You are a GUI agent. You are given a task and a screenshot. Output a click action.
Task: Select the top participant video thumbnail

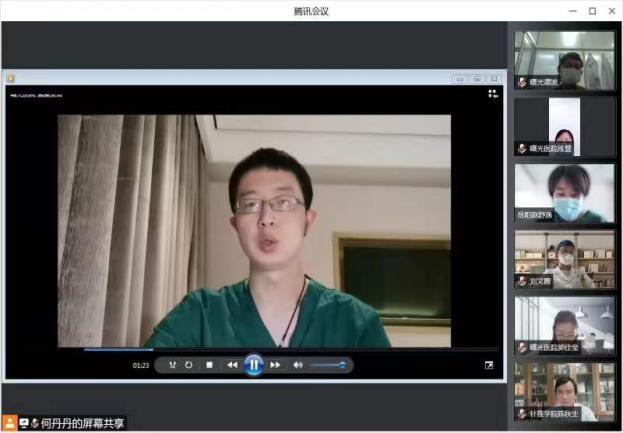tap(564, 59)
